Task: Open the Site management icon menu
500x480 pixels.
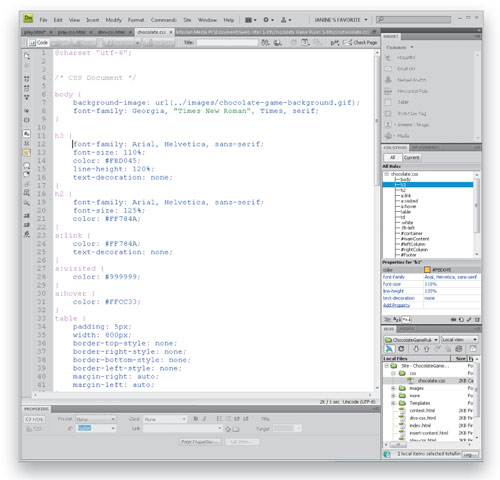Action: (x=286, y=20)
